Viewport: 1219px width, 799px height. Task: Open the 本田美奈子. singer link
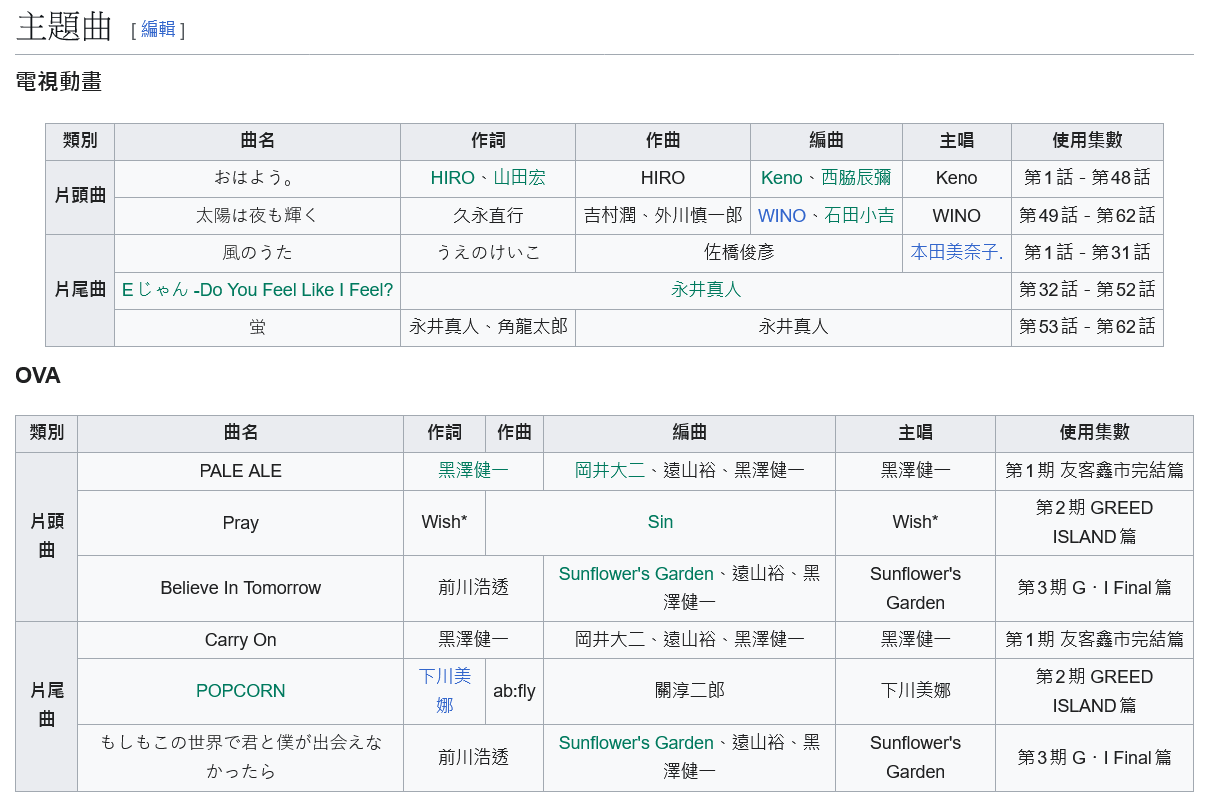click(956, 252)
